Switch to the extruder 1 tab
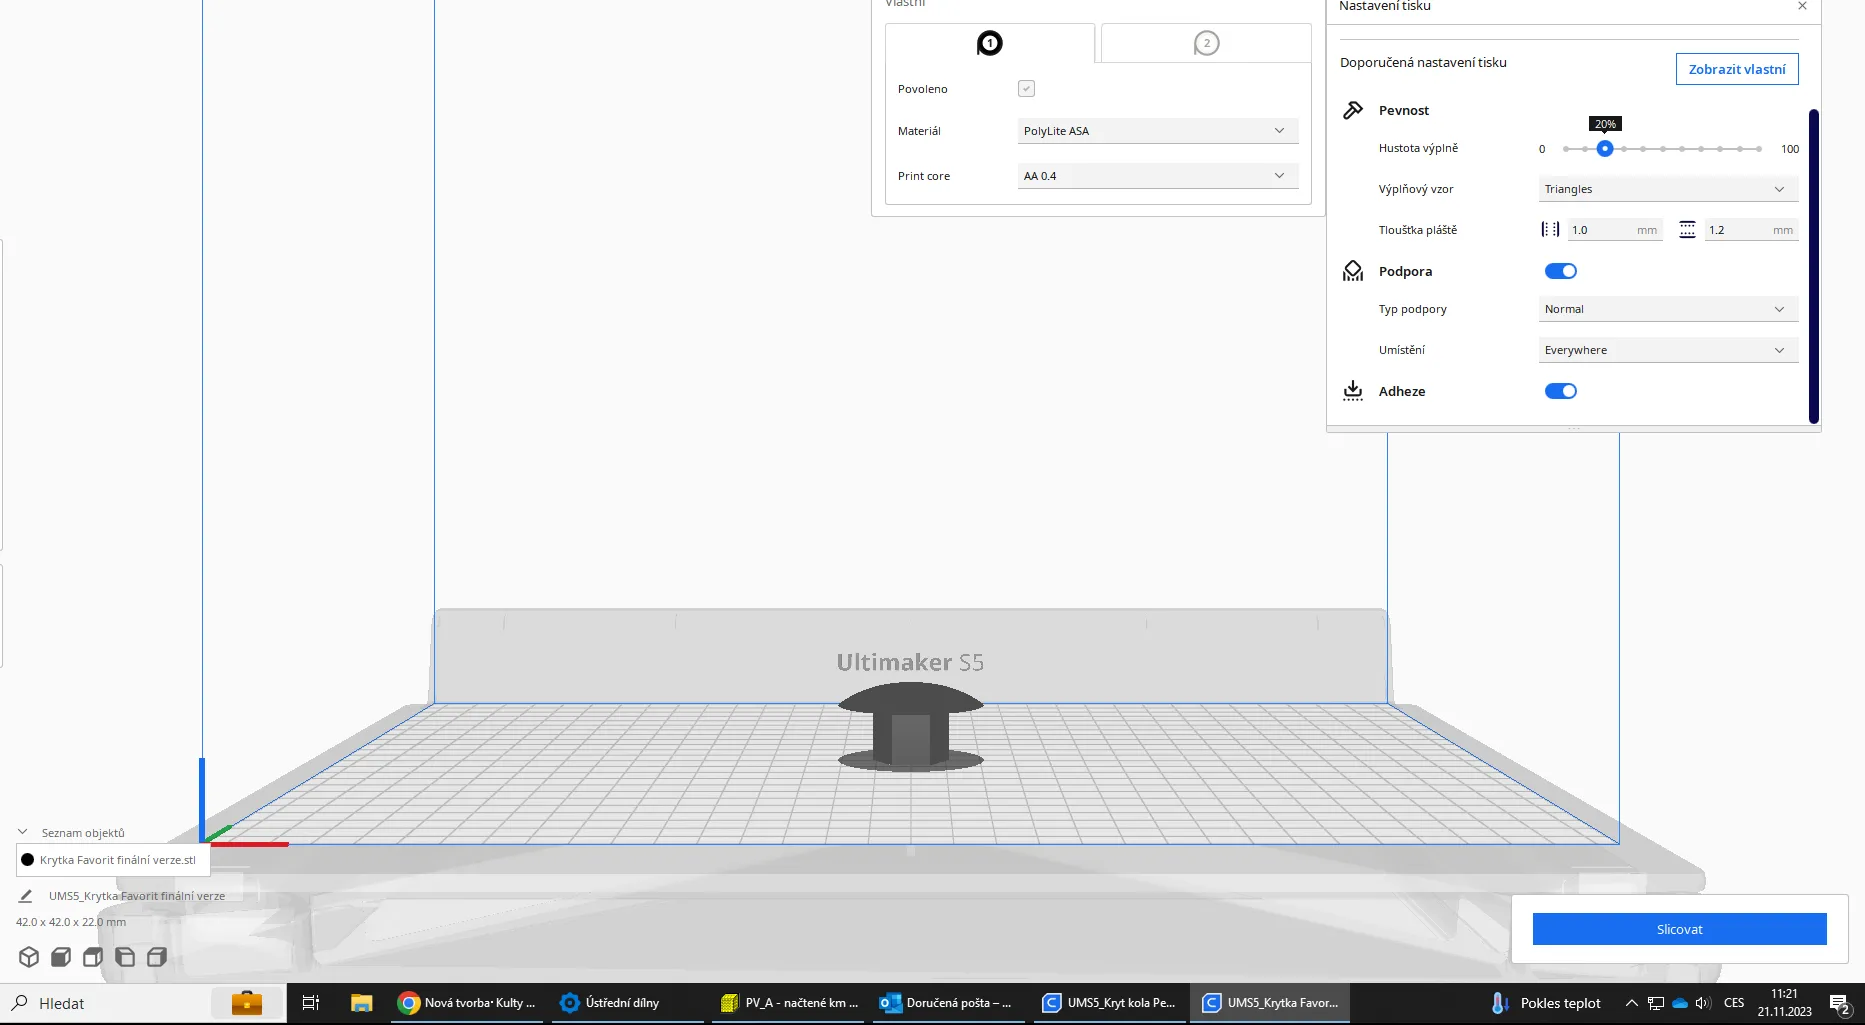1865x1025 pixels. coord(989,44)
